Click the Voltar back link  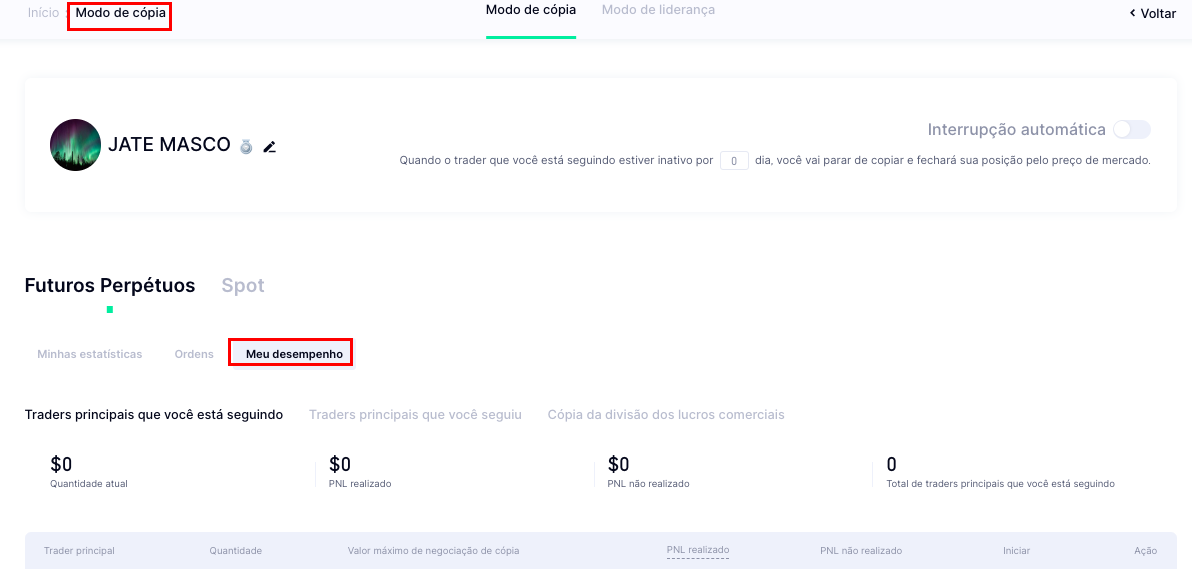tap(1157, 14)
